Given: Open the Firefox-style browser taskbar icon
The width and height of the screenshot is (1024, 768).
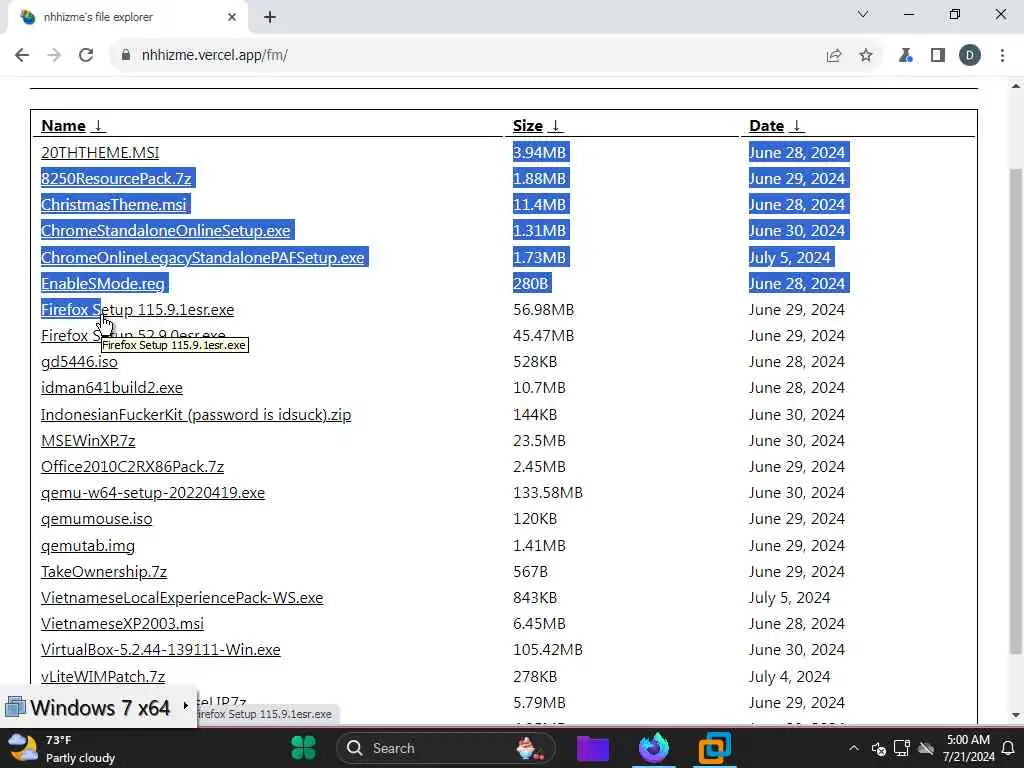Looking at the screenshot, I should (654, 748).
